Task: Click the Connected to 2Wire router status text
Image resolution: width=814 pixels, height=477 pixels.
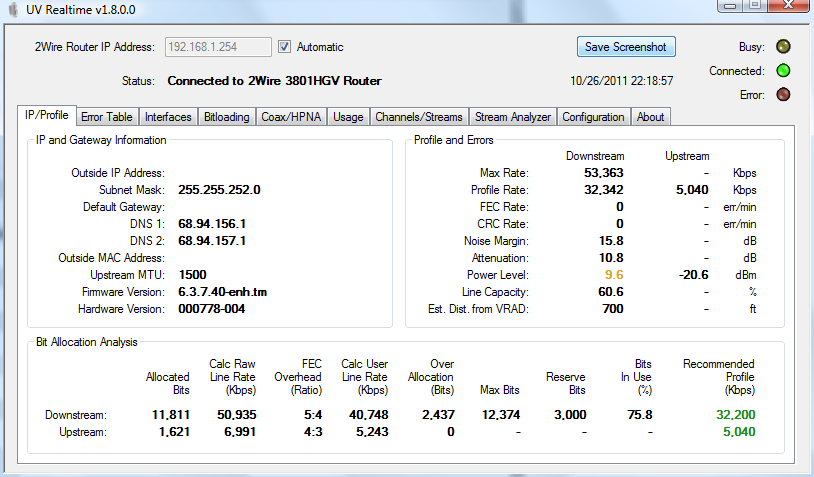Action: tap(274, 80)
